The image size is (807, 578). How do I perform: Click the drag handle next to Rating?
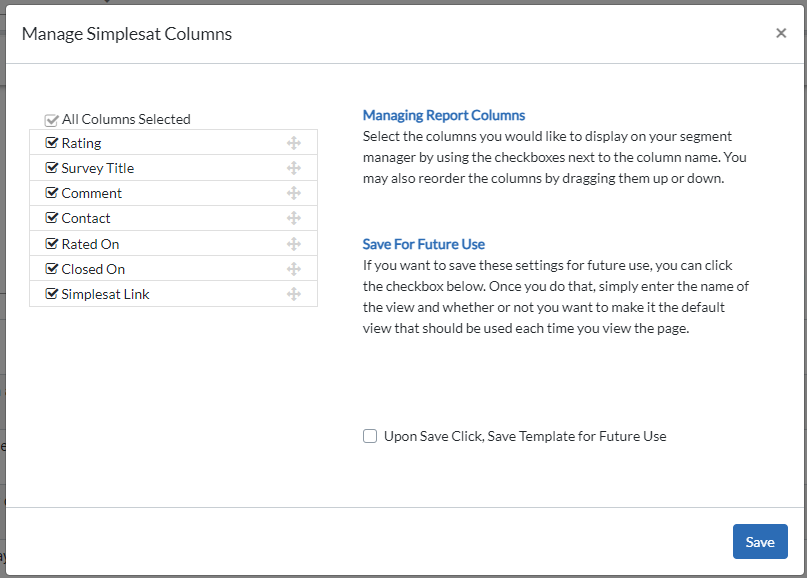point(294,142)
